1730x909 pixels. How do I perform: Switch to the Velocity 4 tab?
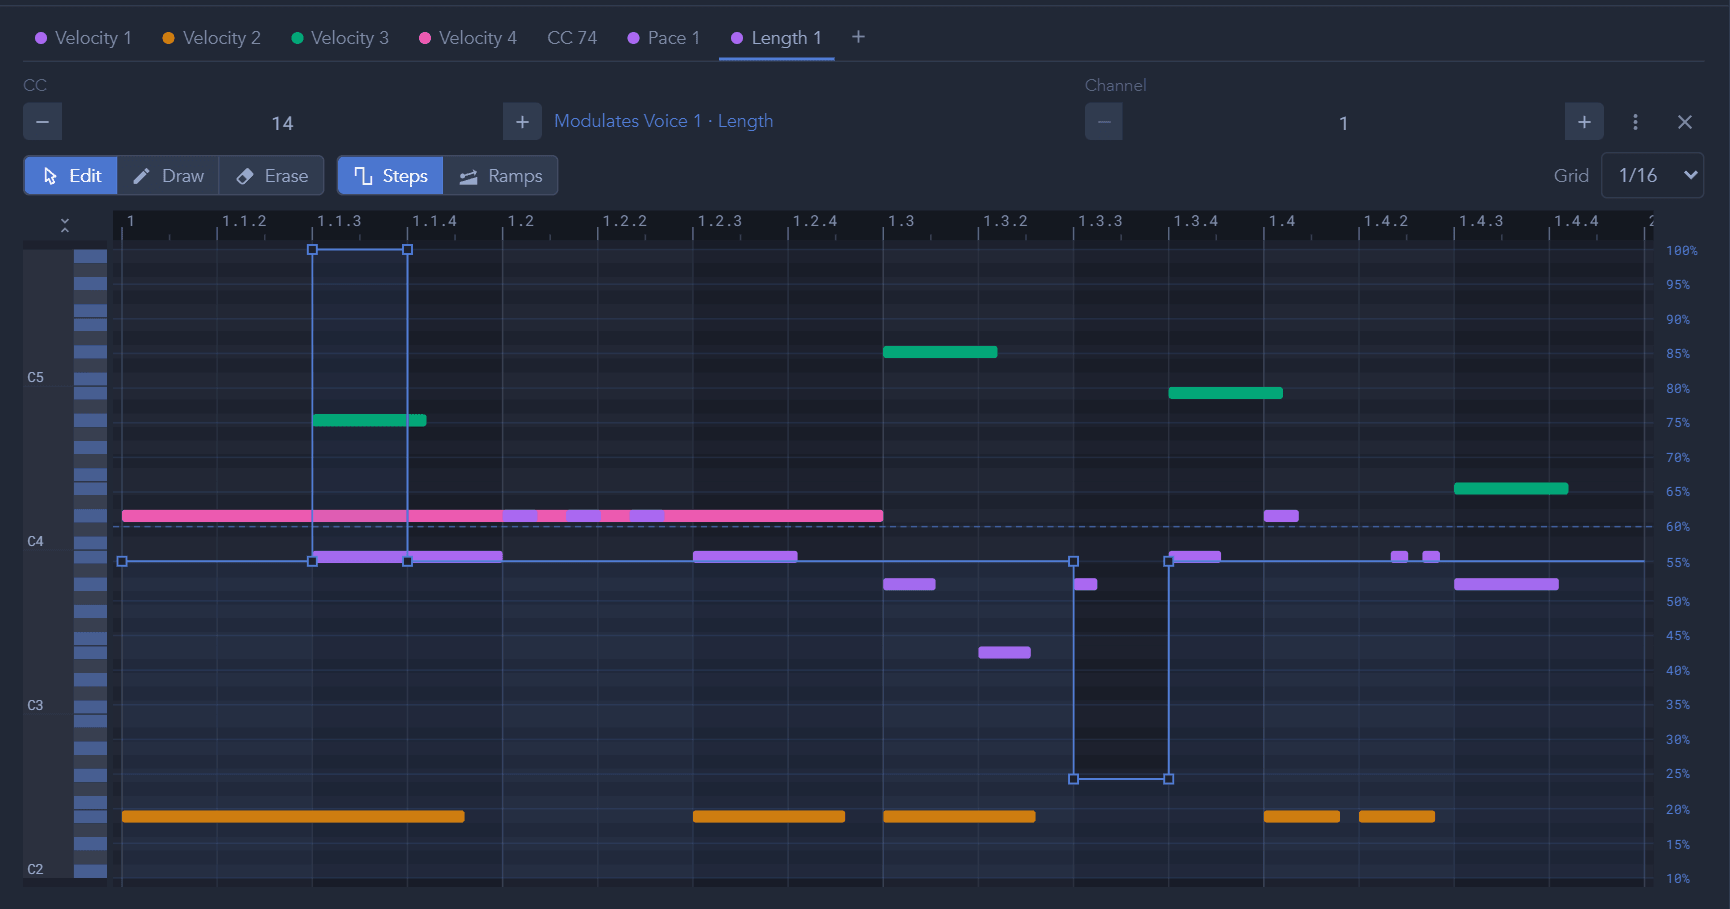click(x=467, y=38)
